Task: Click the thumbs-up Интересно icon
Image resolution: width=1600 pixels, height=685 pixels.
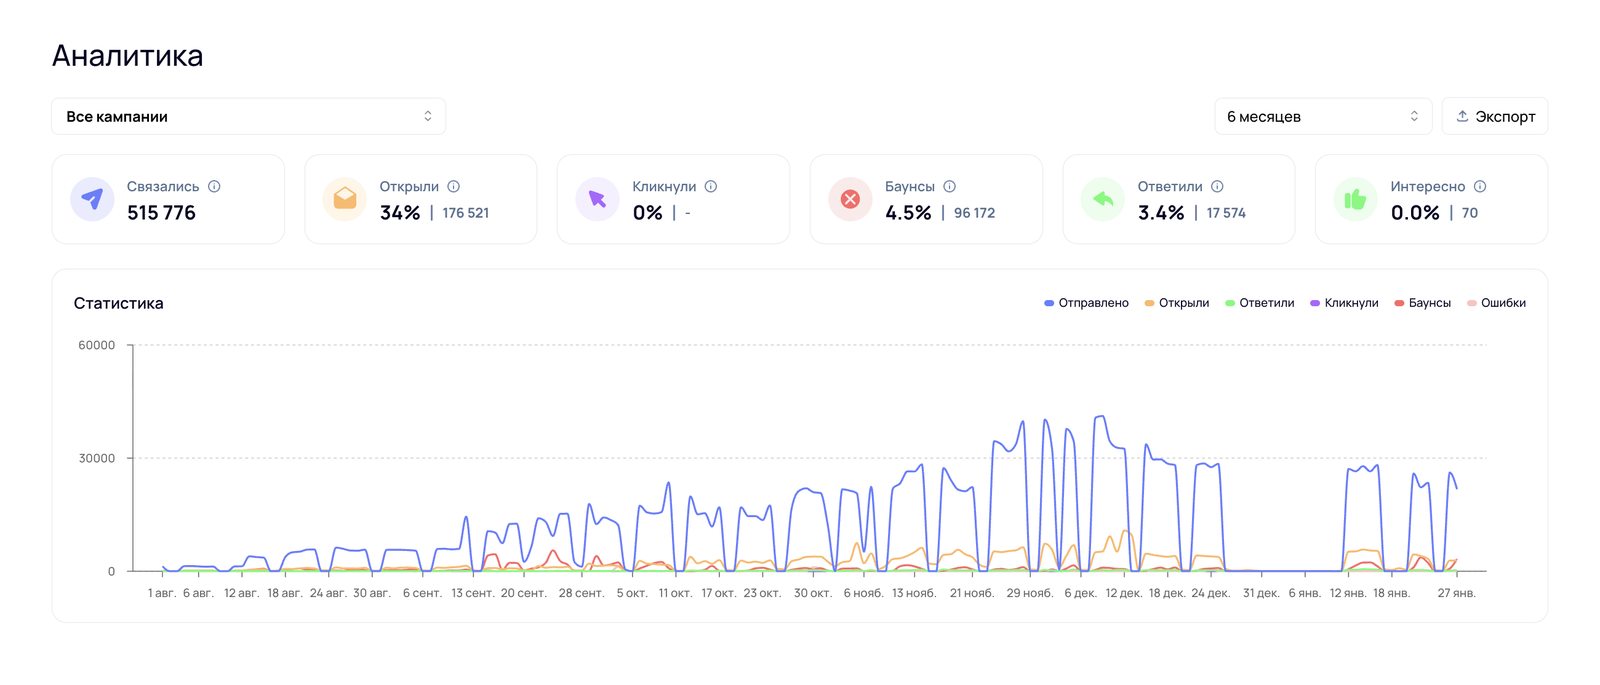Action: [x=1356, y=199]
